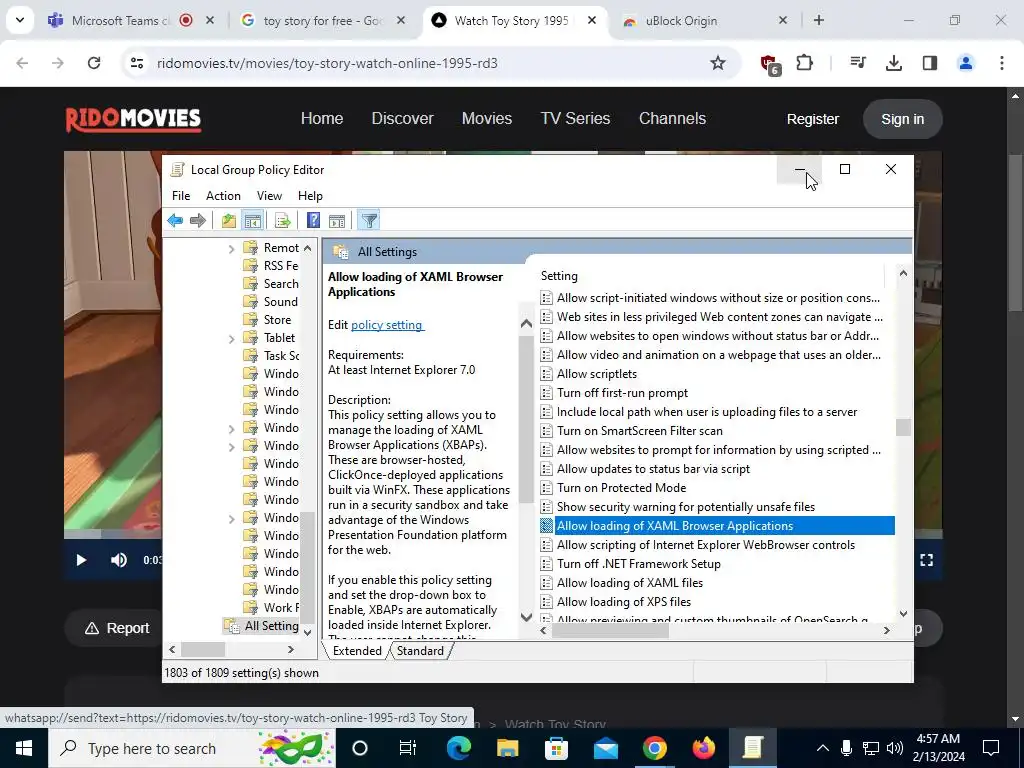1024x768 pixels.
Task: Click the Export List toolbar icon
Action: click(x=283, y=221)
